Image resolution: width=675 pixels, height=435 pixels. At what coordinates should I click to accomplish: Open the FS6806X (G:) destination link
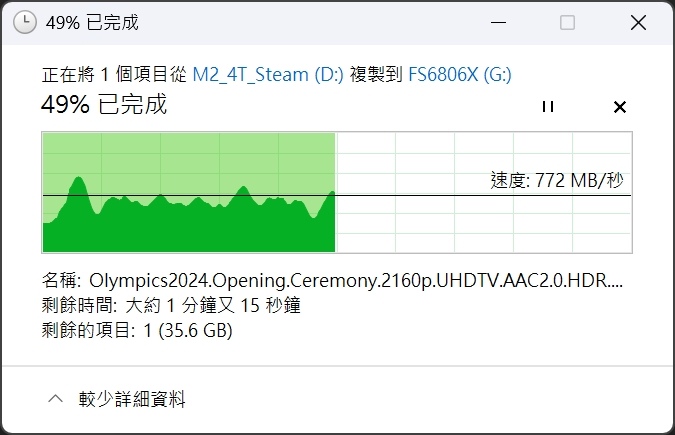click(x=459, y=75)
